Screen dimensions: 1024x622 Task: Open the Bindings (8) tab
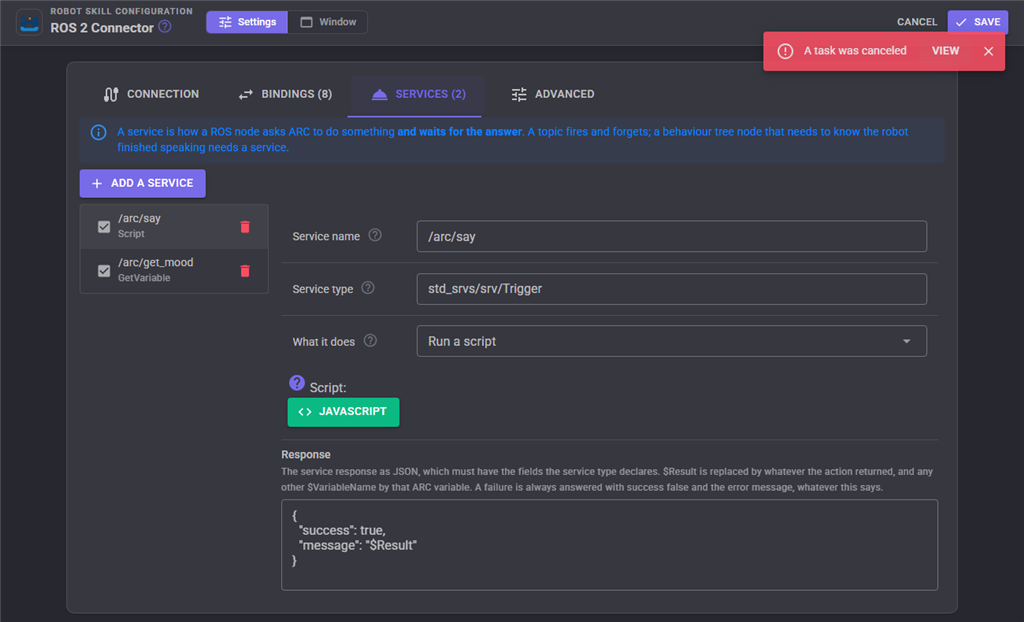pyautogui.click(x=285, y=94)
